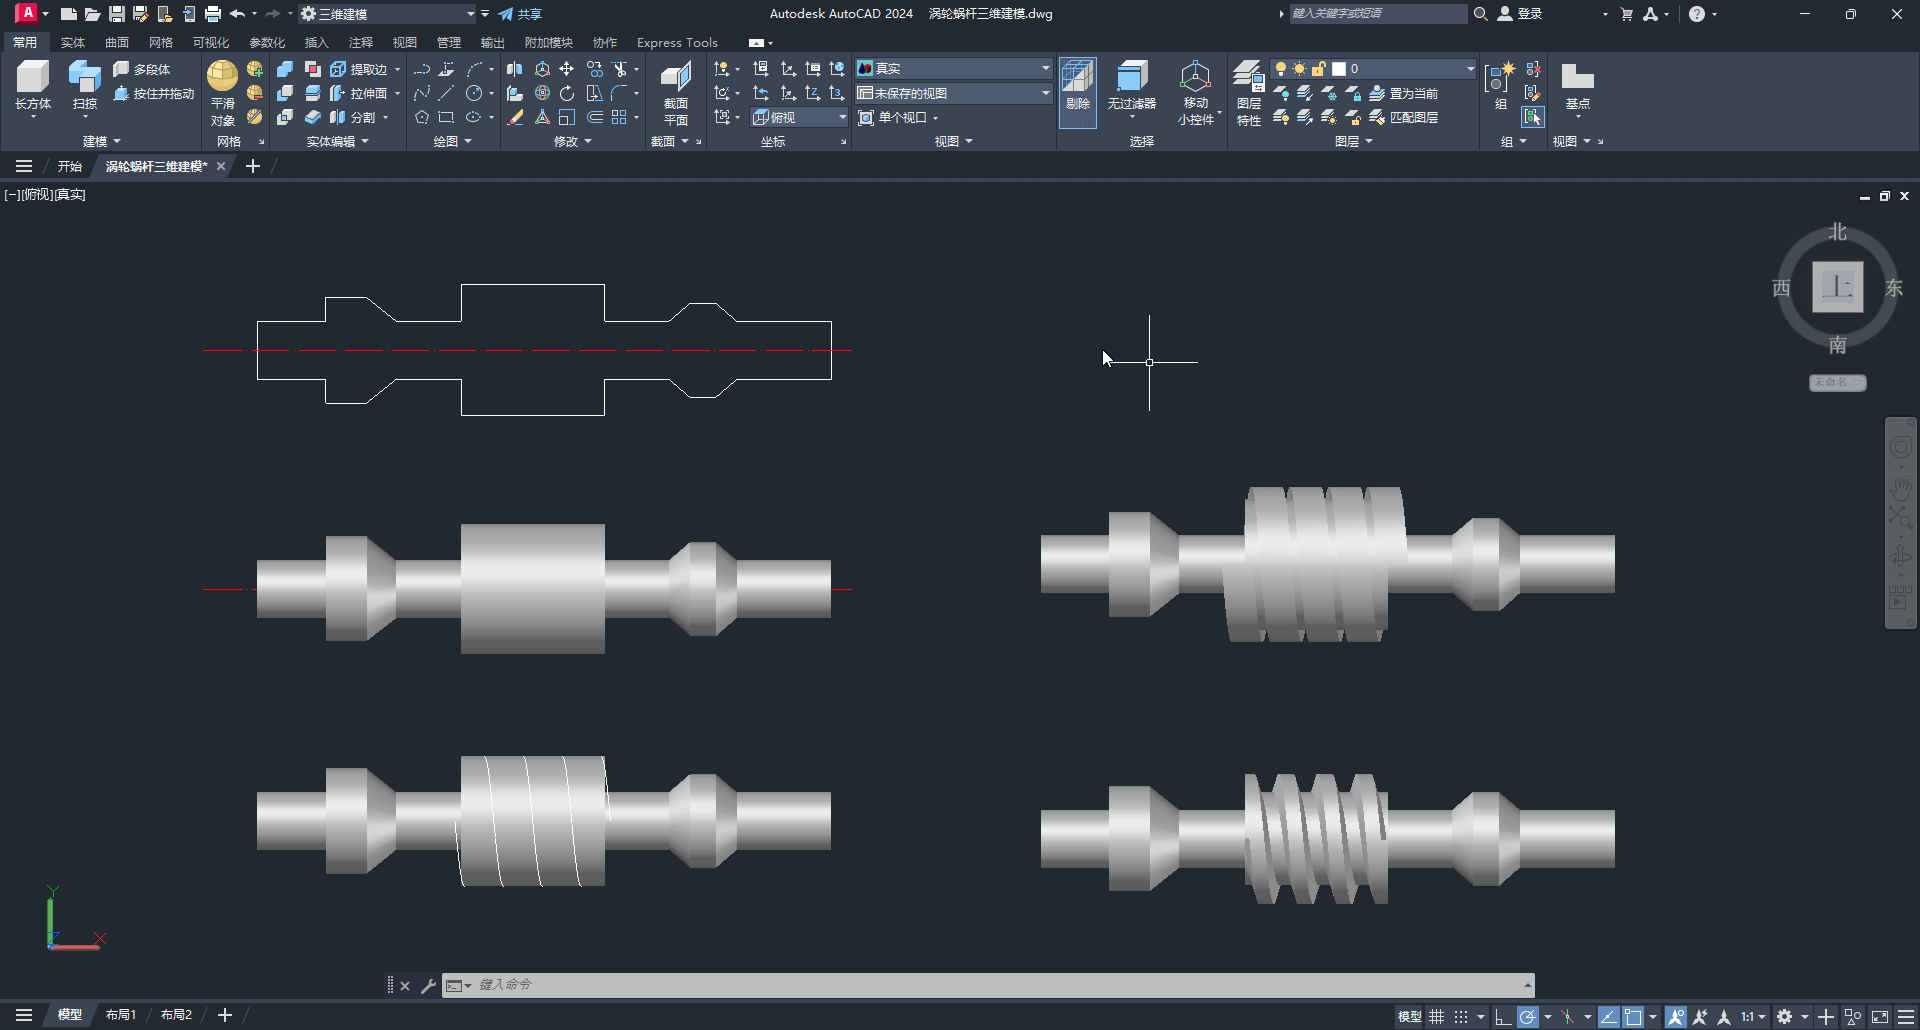Click the 登录 sign-in button

(x=1520, y=14)
